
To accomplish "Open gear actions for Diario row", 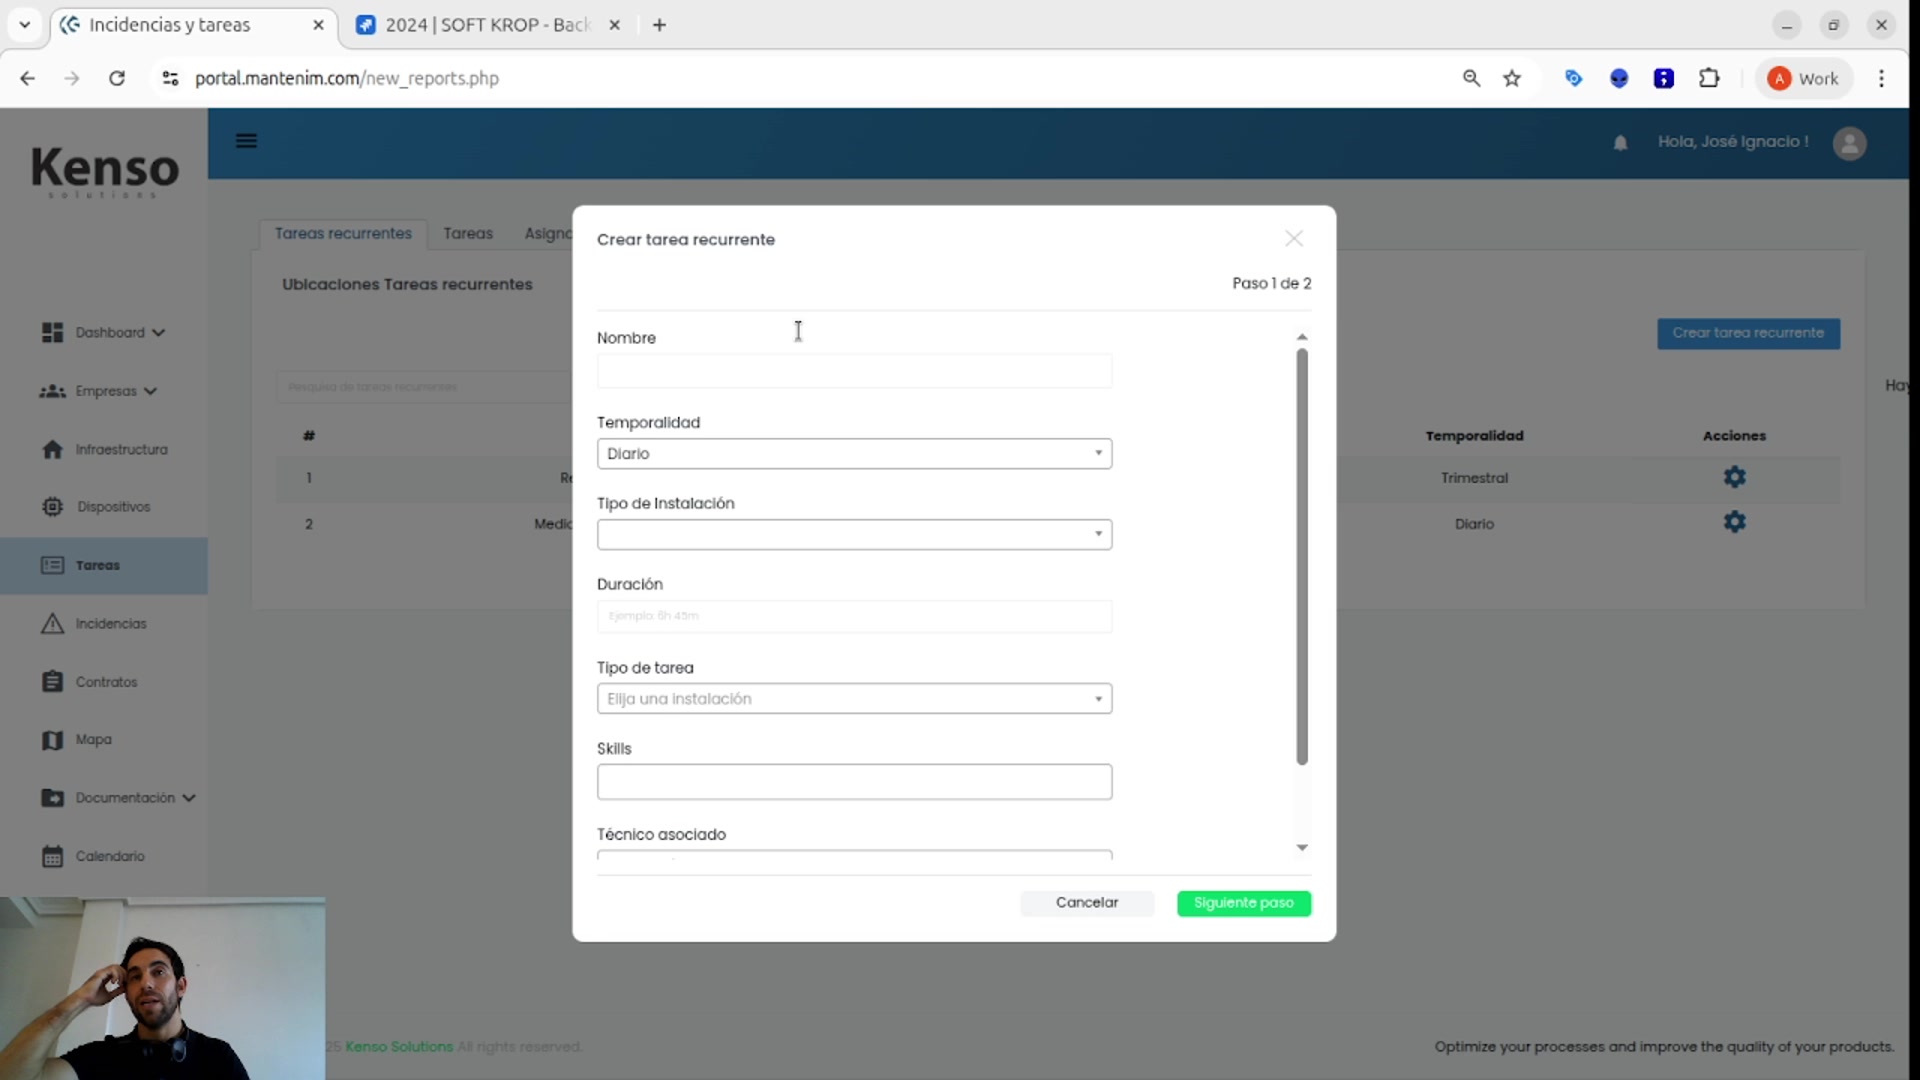I will (x=1734, y=522).
